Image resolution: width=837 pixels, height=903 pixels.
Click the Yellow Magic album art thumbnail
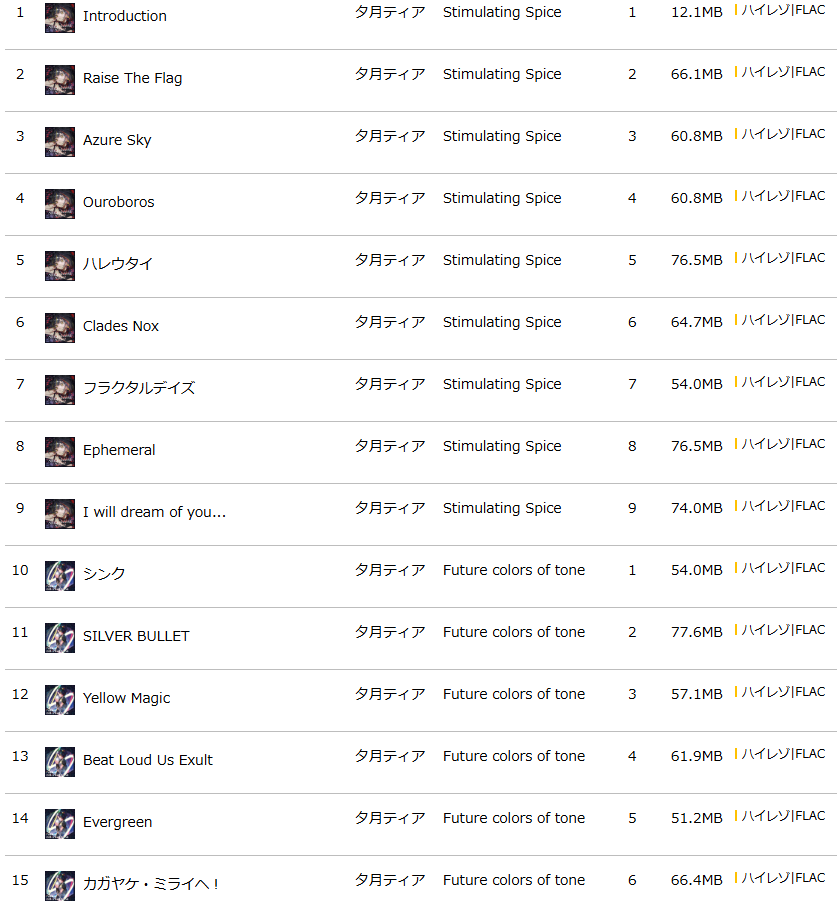click(59, 700)
